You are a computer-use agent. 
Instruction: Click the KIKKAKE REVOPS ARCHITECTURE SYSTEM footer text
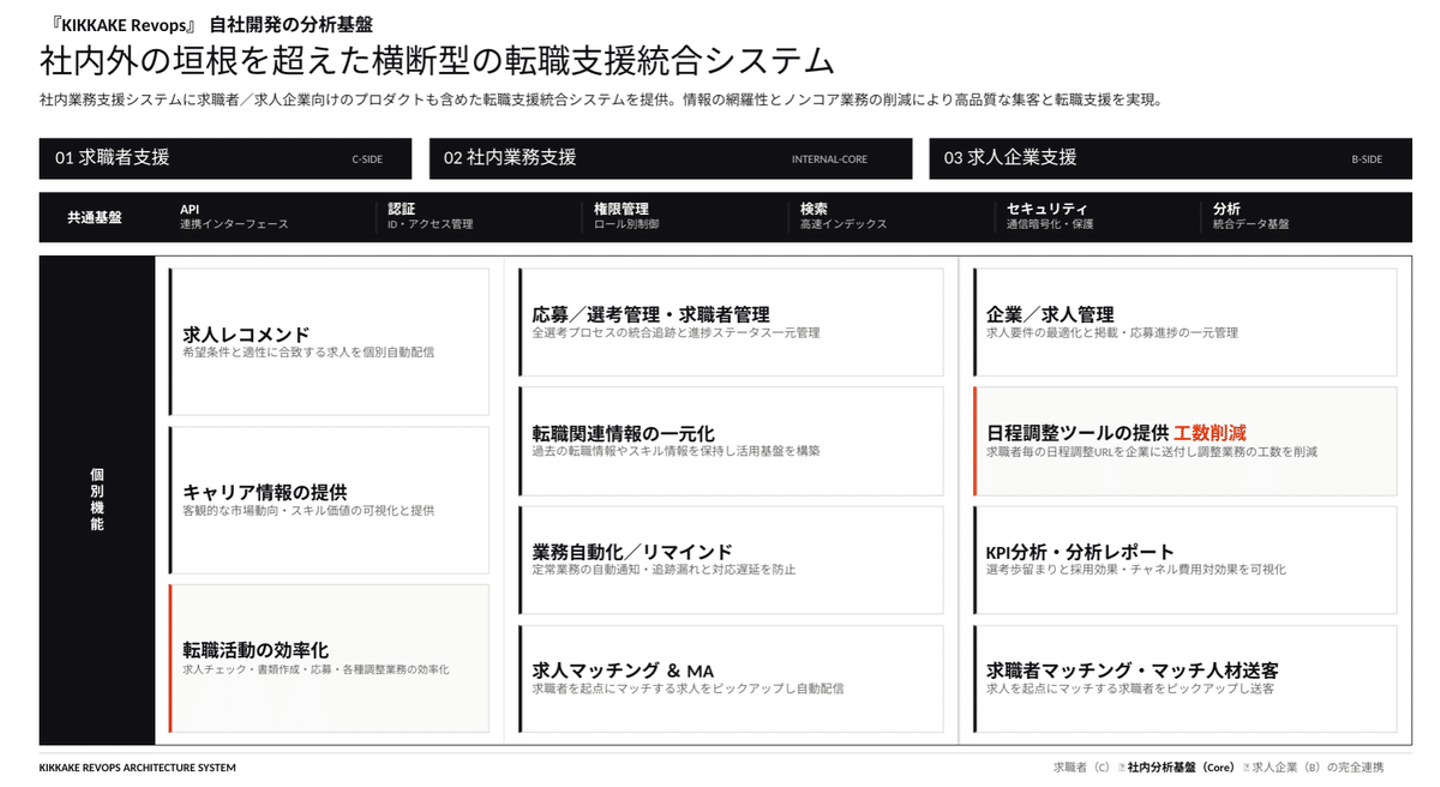click(137, 768)
